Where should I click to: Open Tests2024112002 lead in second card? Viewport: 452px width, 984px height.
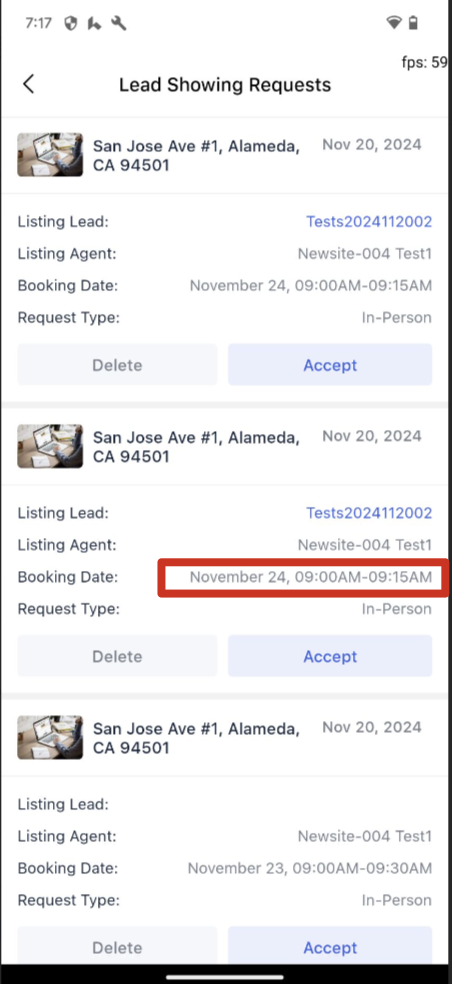point(369,513)
